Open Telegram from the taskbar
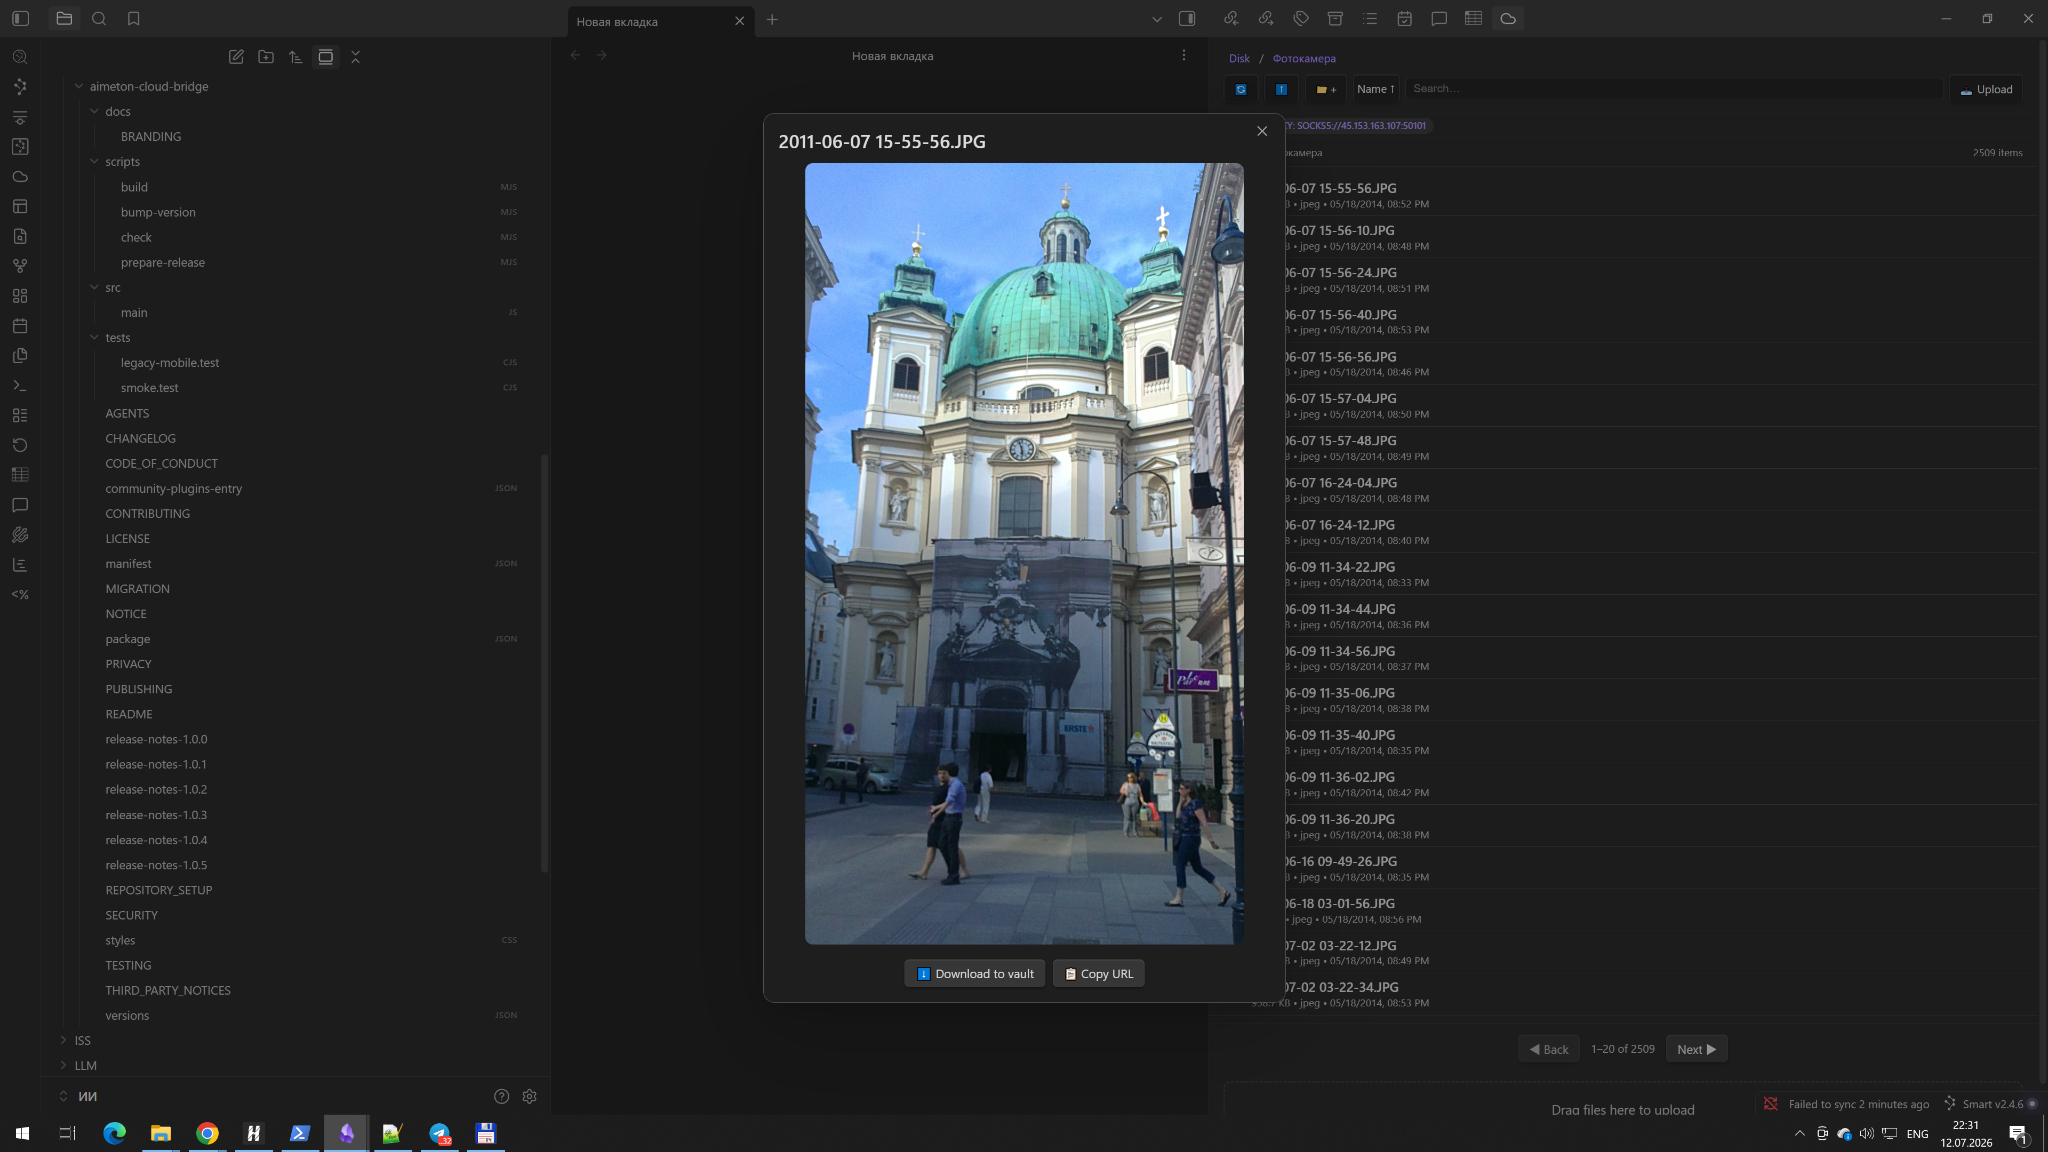 pyautogui.click(x=440, y=1134)
